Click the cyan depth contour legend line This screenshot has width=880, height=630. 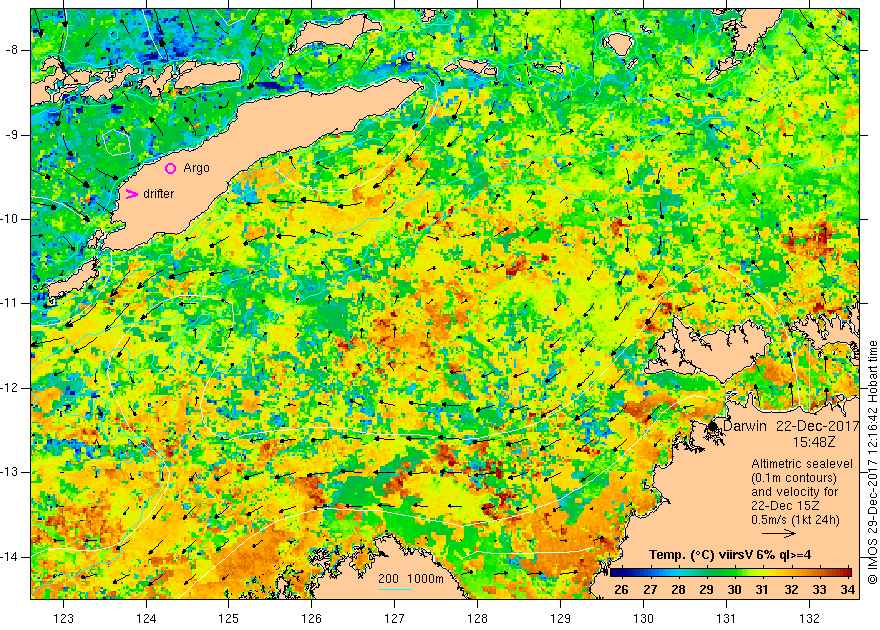395,590
